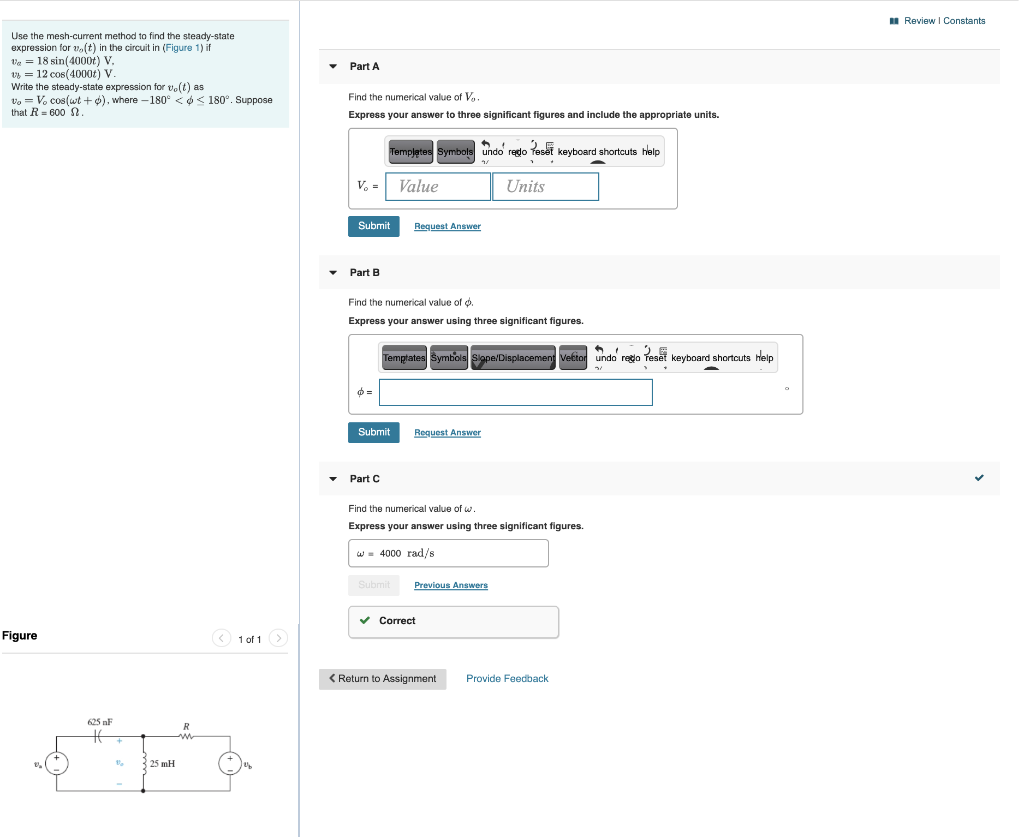Viewport: 1024px width, 837px height.
Task: Click the redo icon in Part A equation toolbar
Action: tap(515, 151)
